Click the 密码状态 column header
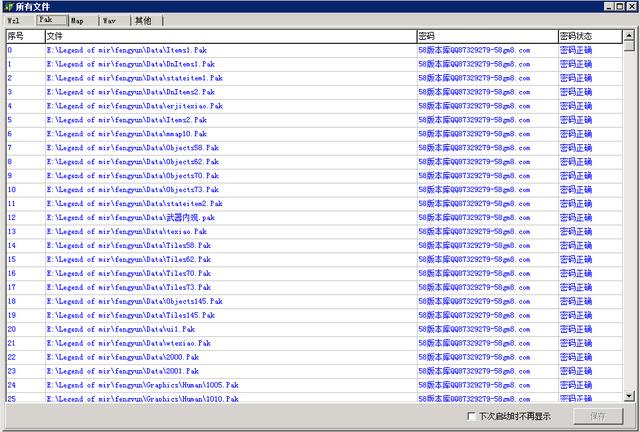Viewport: 640px width, 432px height. (x=588, y=36)
